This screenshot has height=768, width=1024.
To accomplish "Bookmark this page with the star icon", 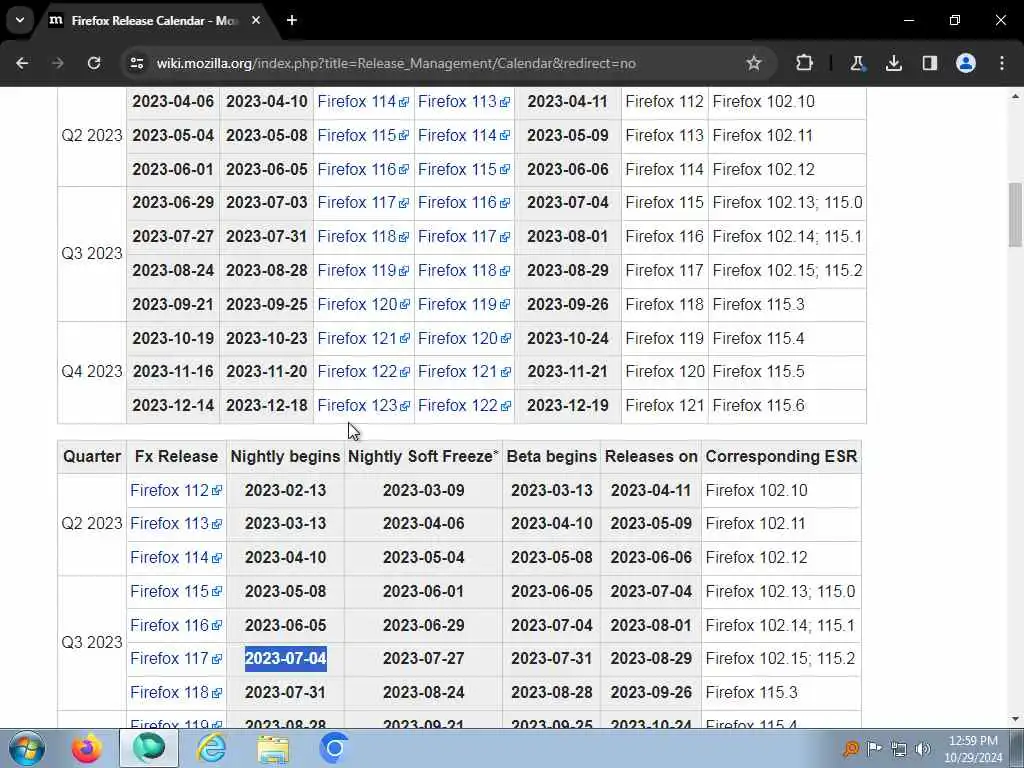I will (x=754, y=63).
